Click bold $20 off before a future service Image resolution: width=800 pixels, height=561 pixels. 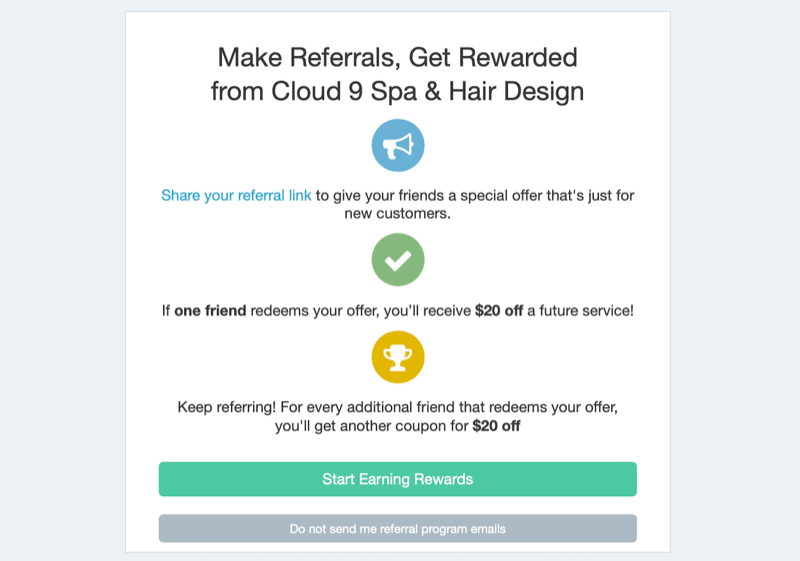(x=499, y=311)
